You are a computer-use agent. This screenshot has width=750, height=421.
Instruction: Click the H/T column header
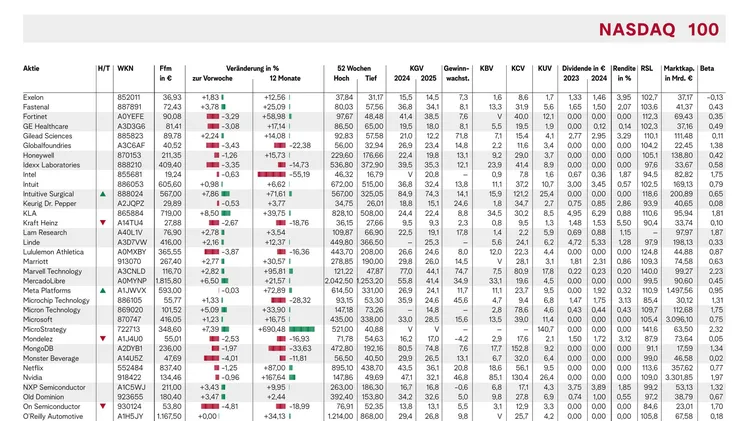[104, 68]
